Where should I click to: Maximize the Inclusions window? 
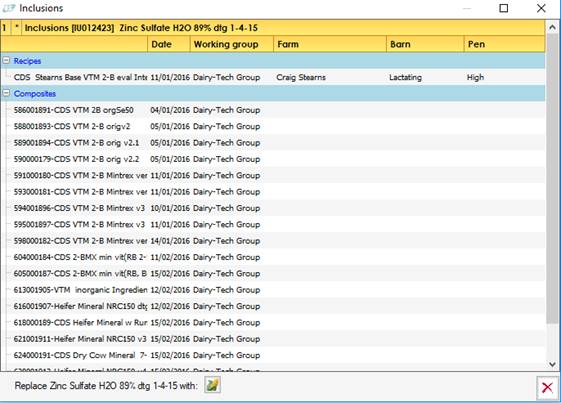click(x=503, y=8)
